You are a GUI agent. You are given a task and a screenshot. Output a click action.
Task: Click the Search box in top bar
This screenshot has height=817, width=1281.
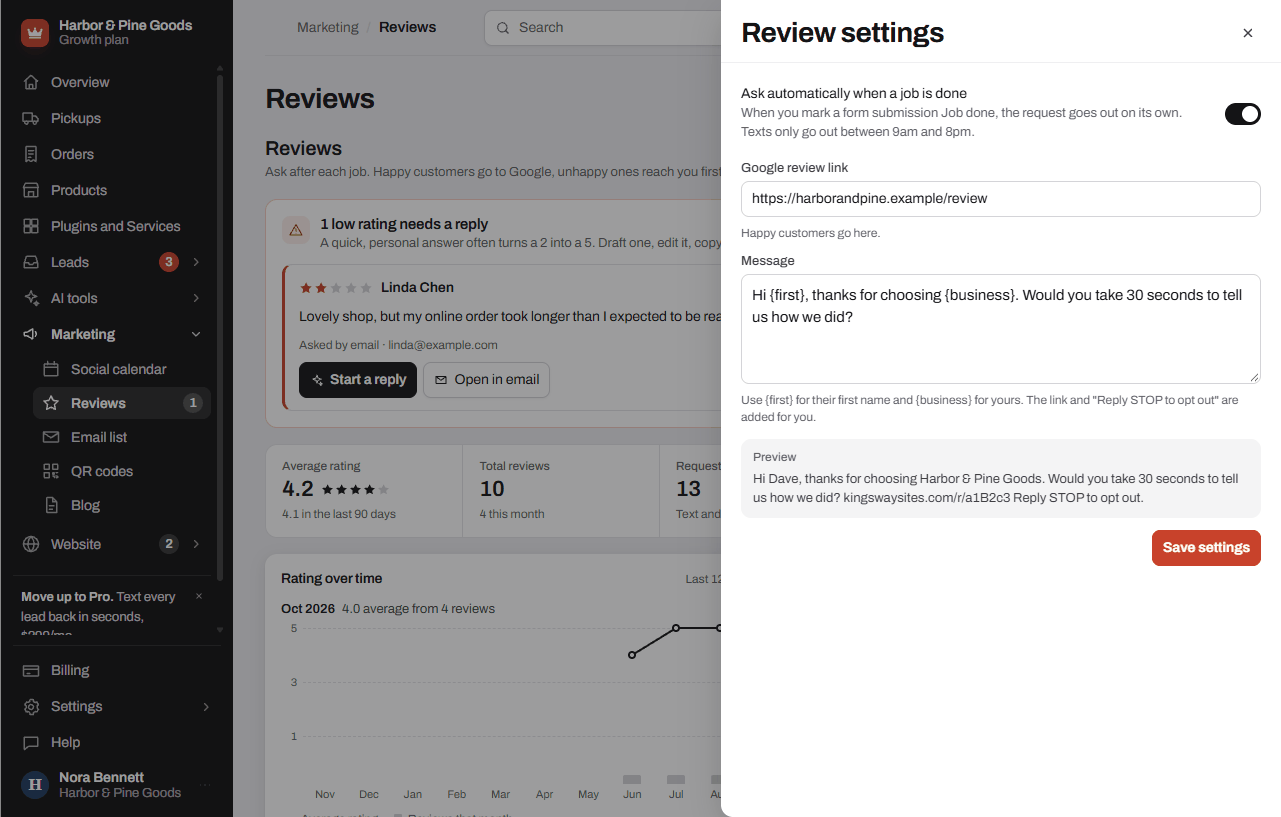602,28
